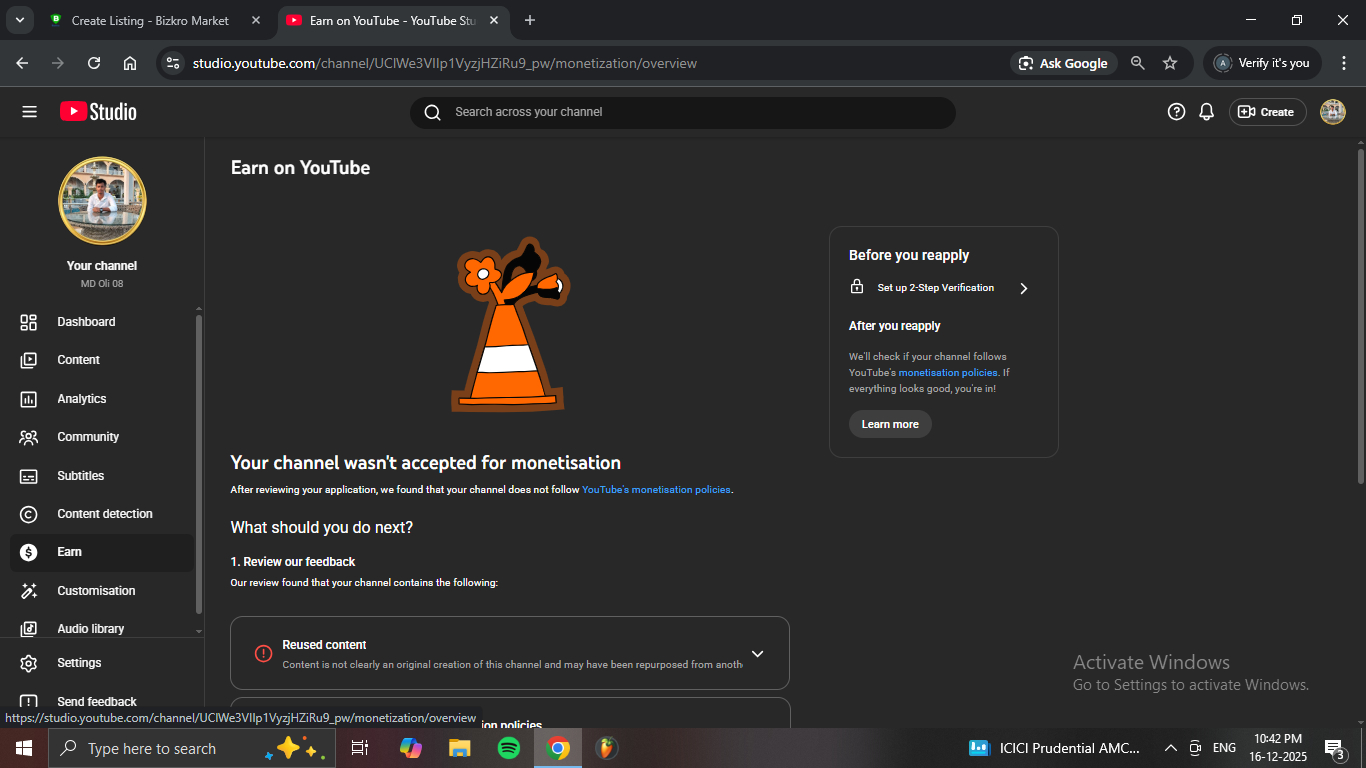The width and height of the screenshot is (1366, 768).
Task: Select Community in the left sidebar
Action: point(88,437)
